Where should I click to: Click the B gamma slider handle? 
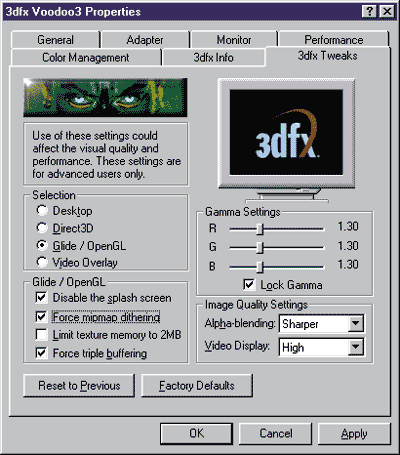(260, 266)
